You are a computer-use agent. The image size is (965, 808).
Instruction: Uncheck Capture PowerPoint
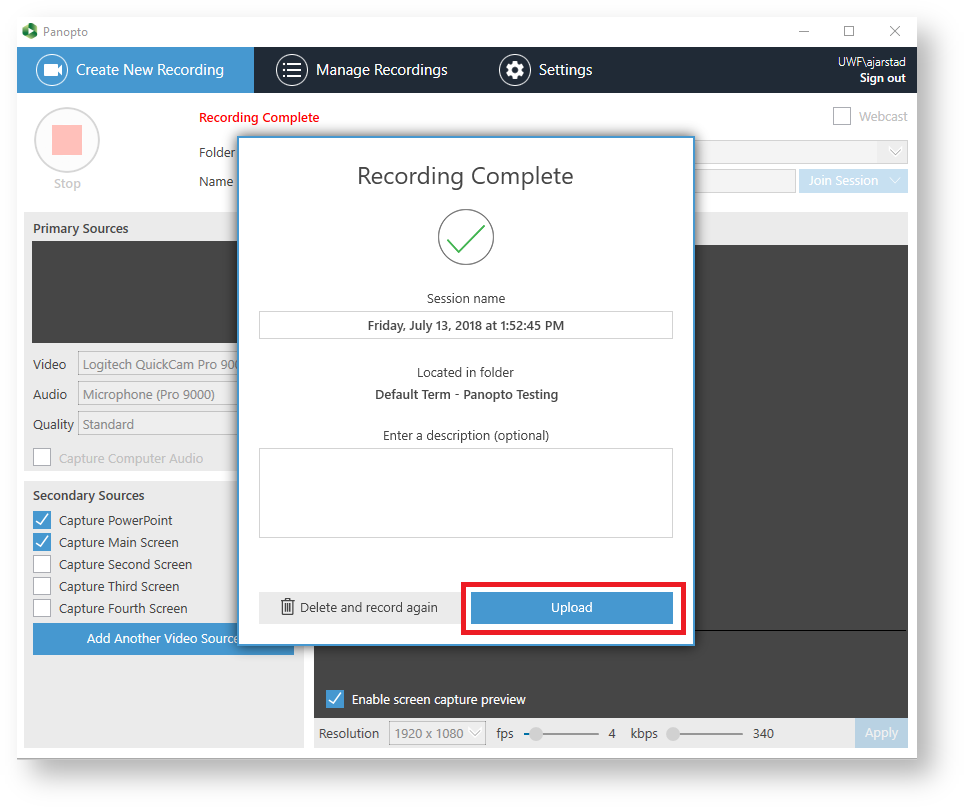click(42, 520)
